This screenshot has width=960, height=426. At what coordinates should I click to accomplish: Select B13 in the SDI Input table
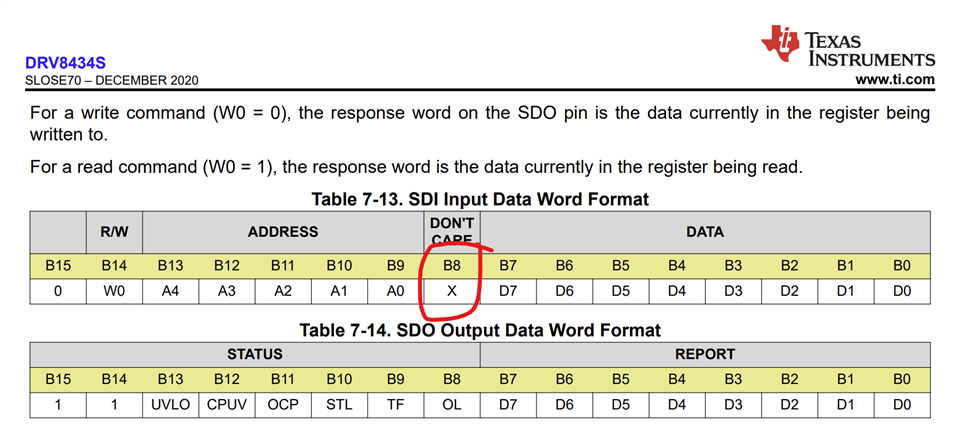point(171,266)
